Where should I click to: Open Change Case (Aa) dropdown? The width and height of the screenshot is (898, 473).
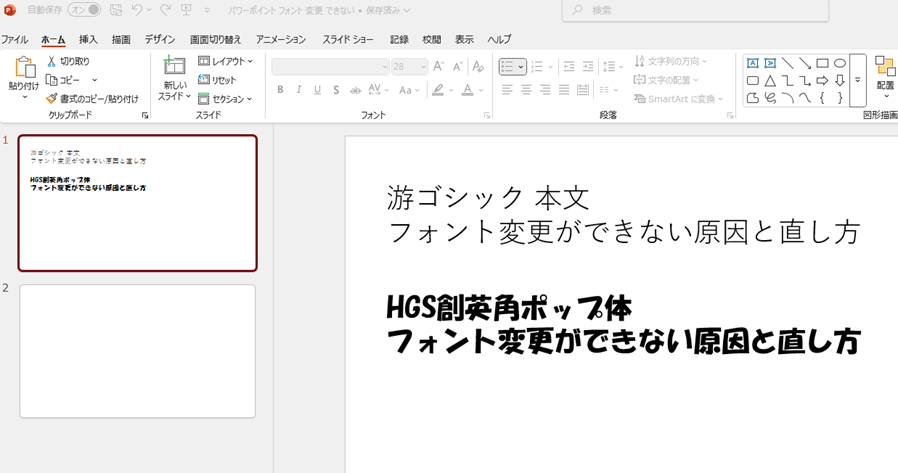pos(409,90)
